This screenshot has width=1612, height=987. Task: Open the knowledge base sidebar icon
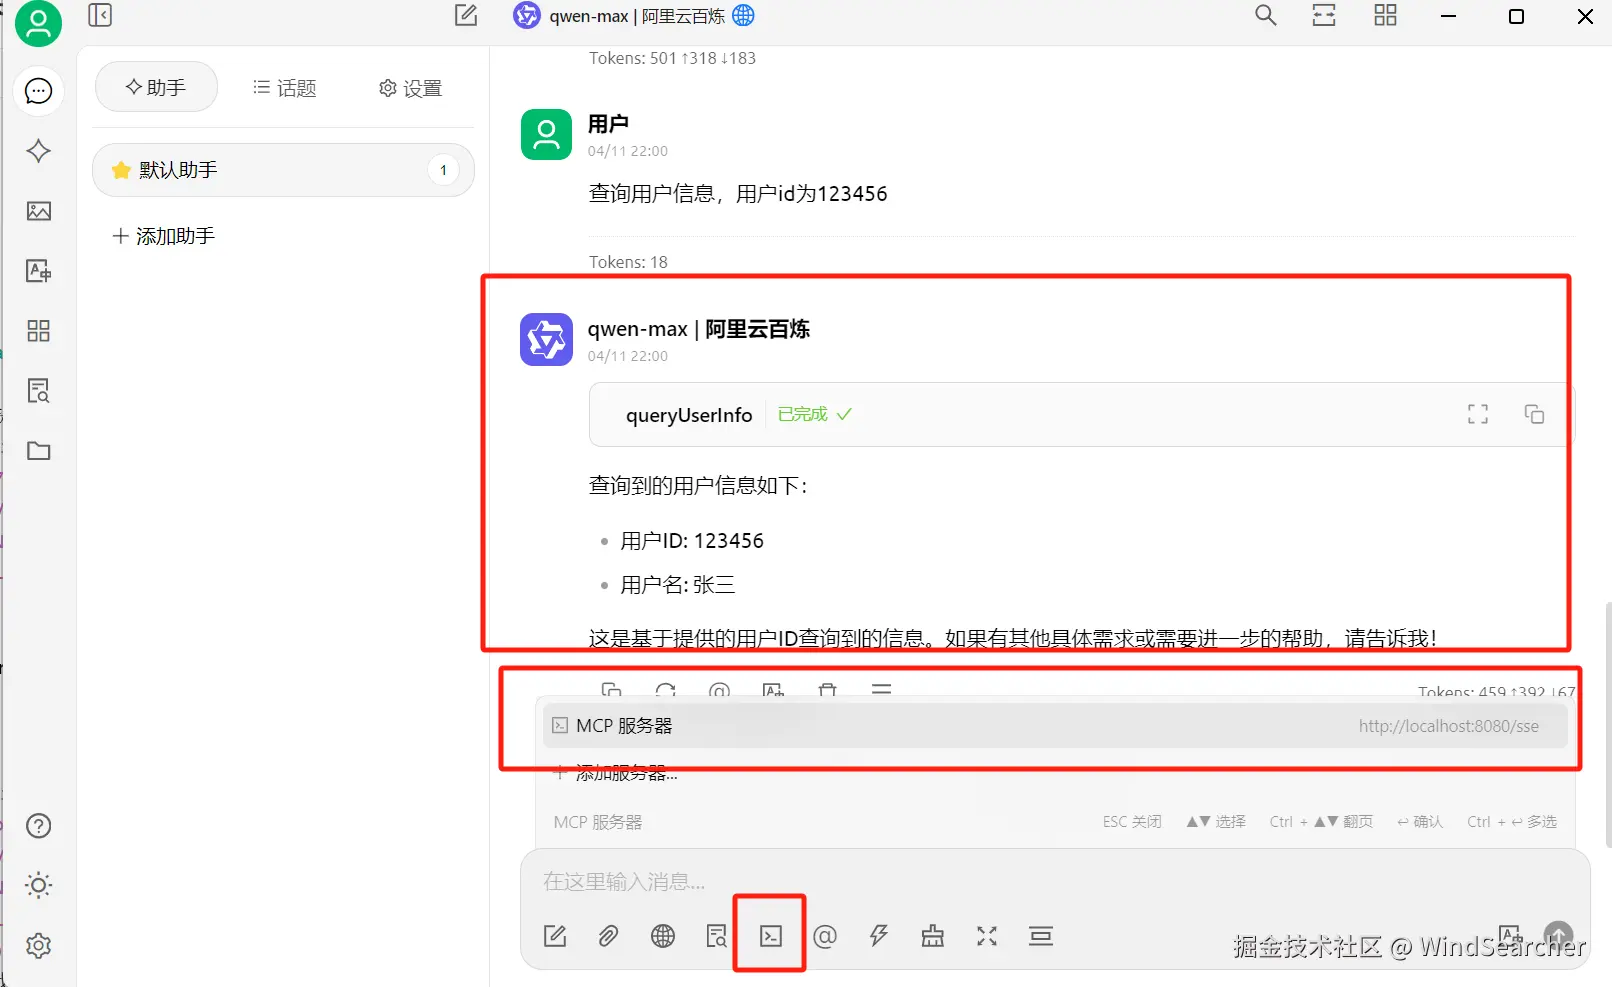click(38, 391)
